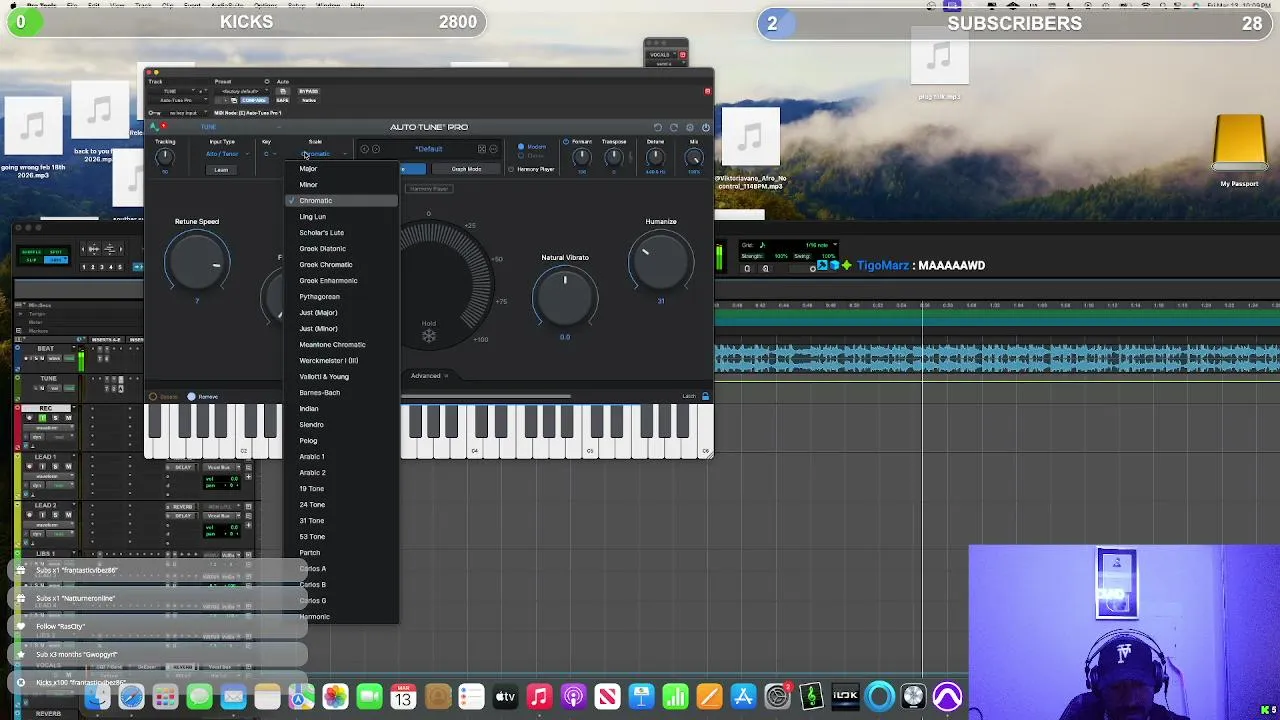1280x720 pixels.
Task: Open Vocal Bus send on LEAD 1
Action: pos(217,467)
